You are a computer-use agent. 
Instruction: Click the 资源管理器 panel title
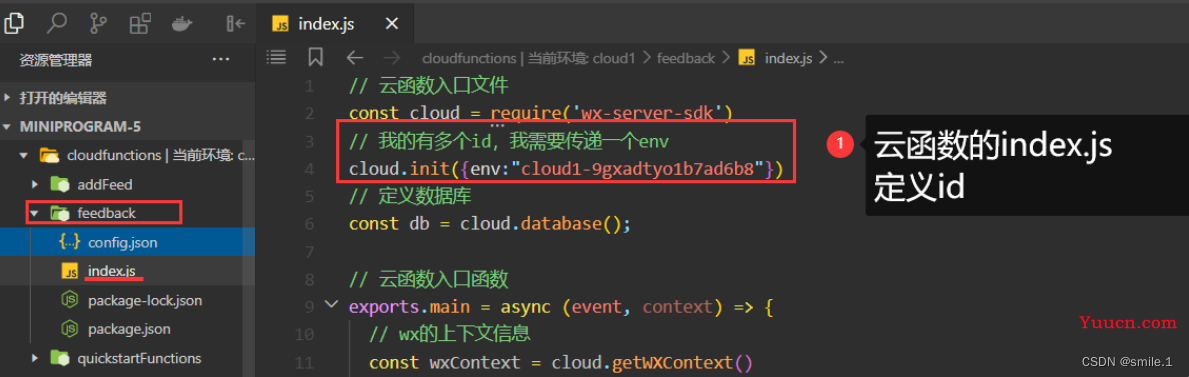coord(55,60)
